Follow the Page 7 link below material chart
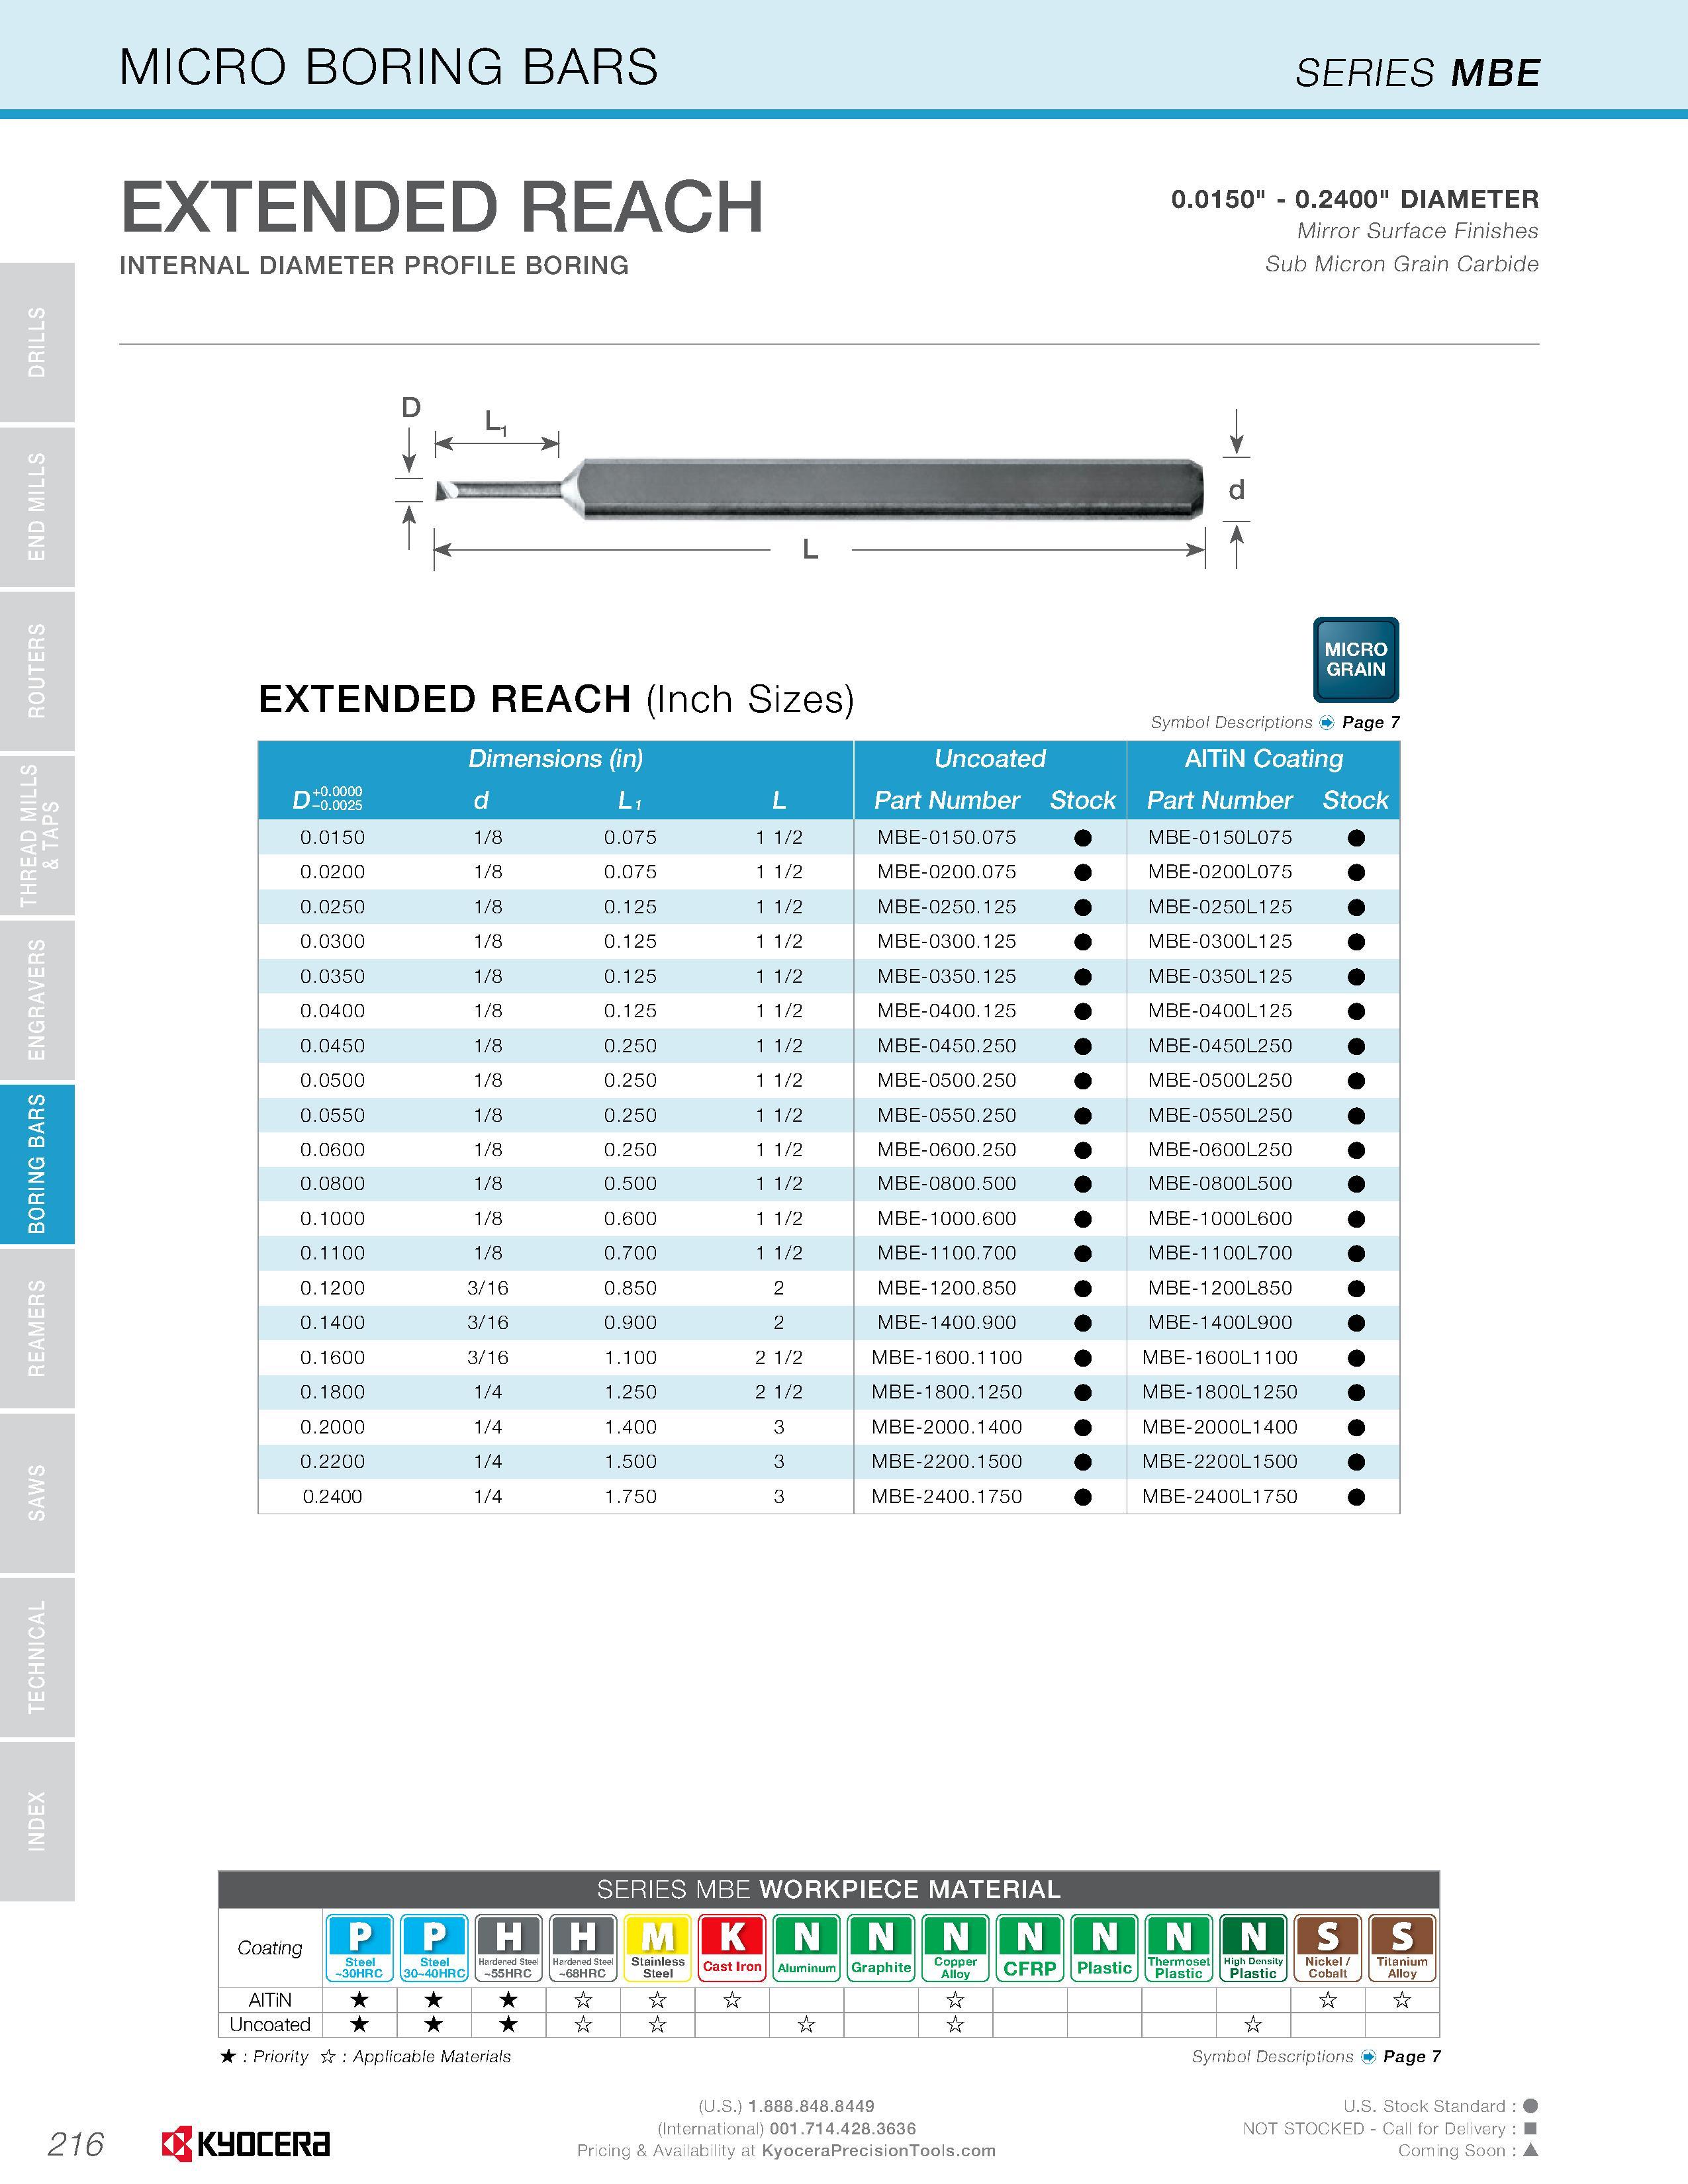The image size is (1688, 2184). coord(1412,2057)
